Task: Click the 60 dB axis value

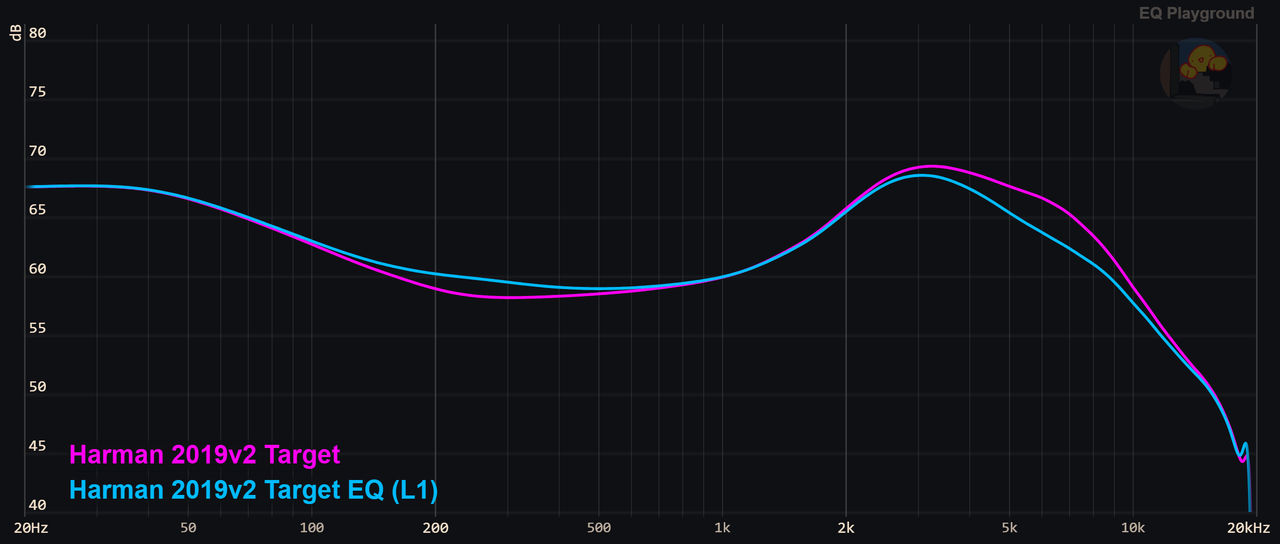Action: pos(38,269)
